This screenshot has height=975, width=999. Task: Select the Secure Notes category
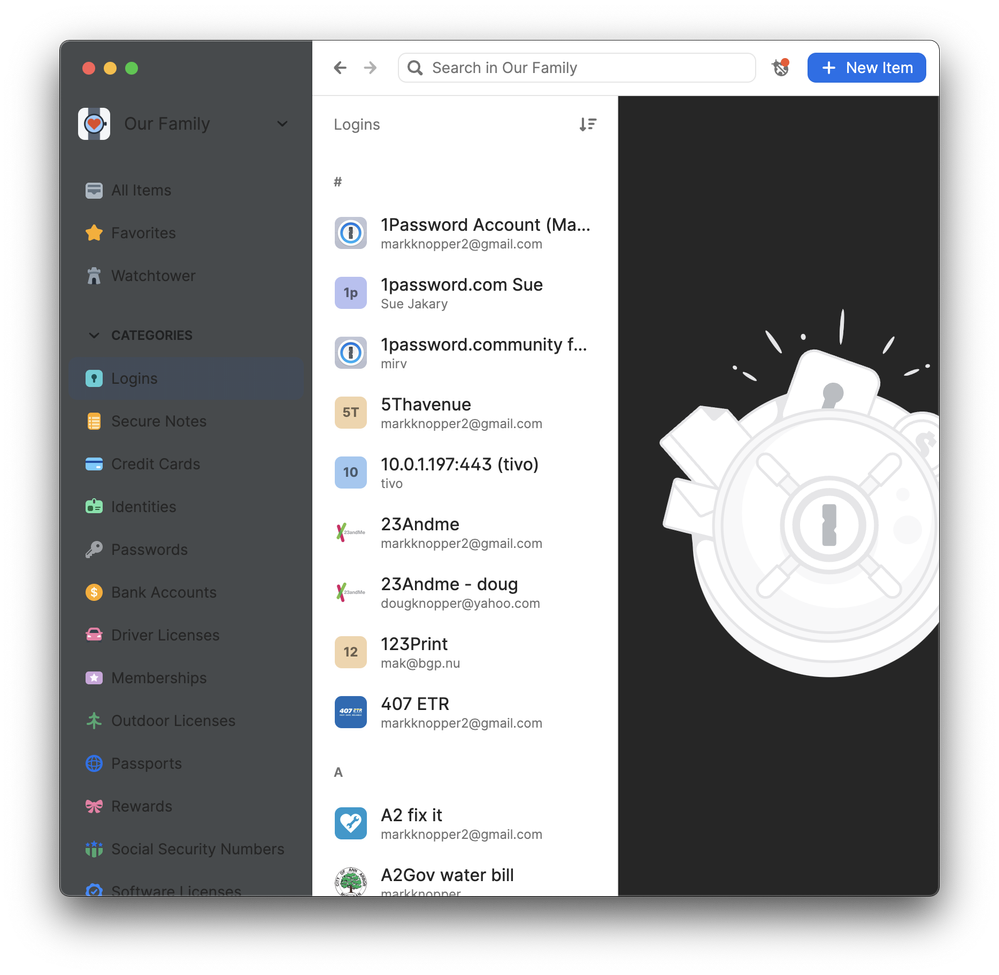[158, 422]
